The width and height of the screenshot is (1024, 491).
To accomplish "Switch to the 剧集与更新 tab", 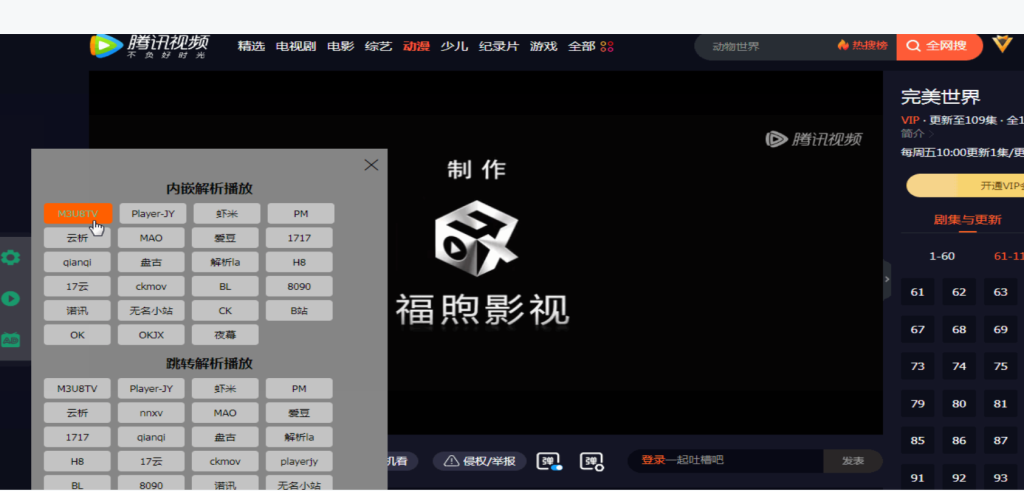I will pyautogui.click(x=967, y=219).
